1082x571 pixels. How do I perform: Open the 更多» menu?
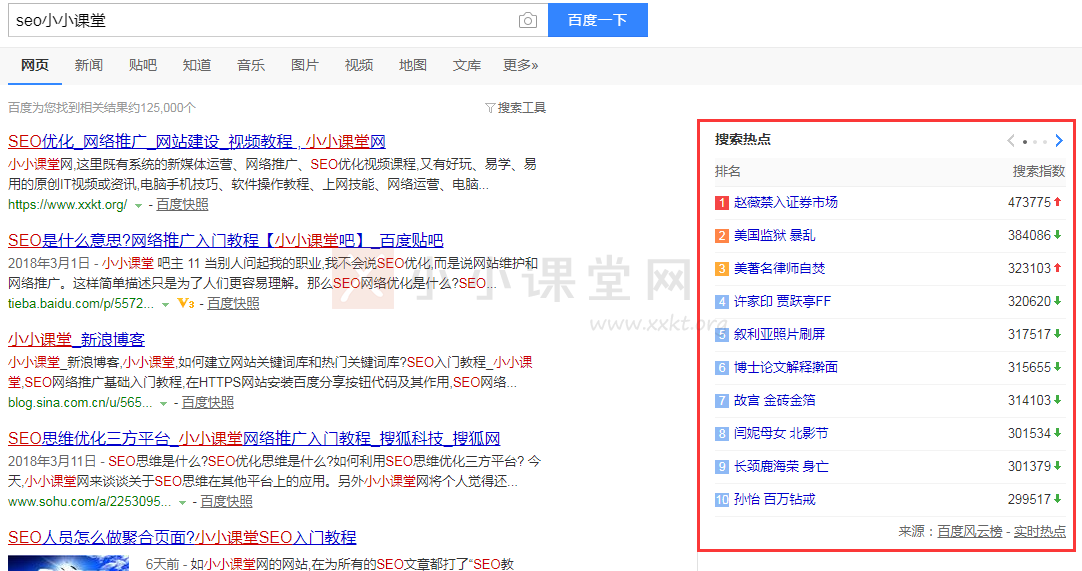click(x=520, y=65)
